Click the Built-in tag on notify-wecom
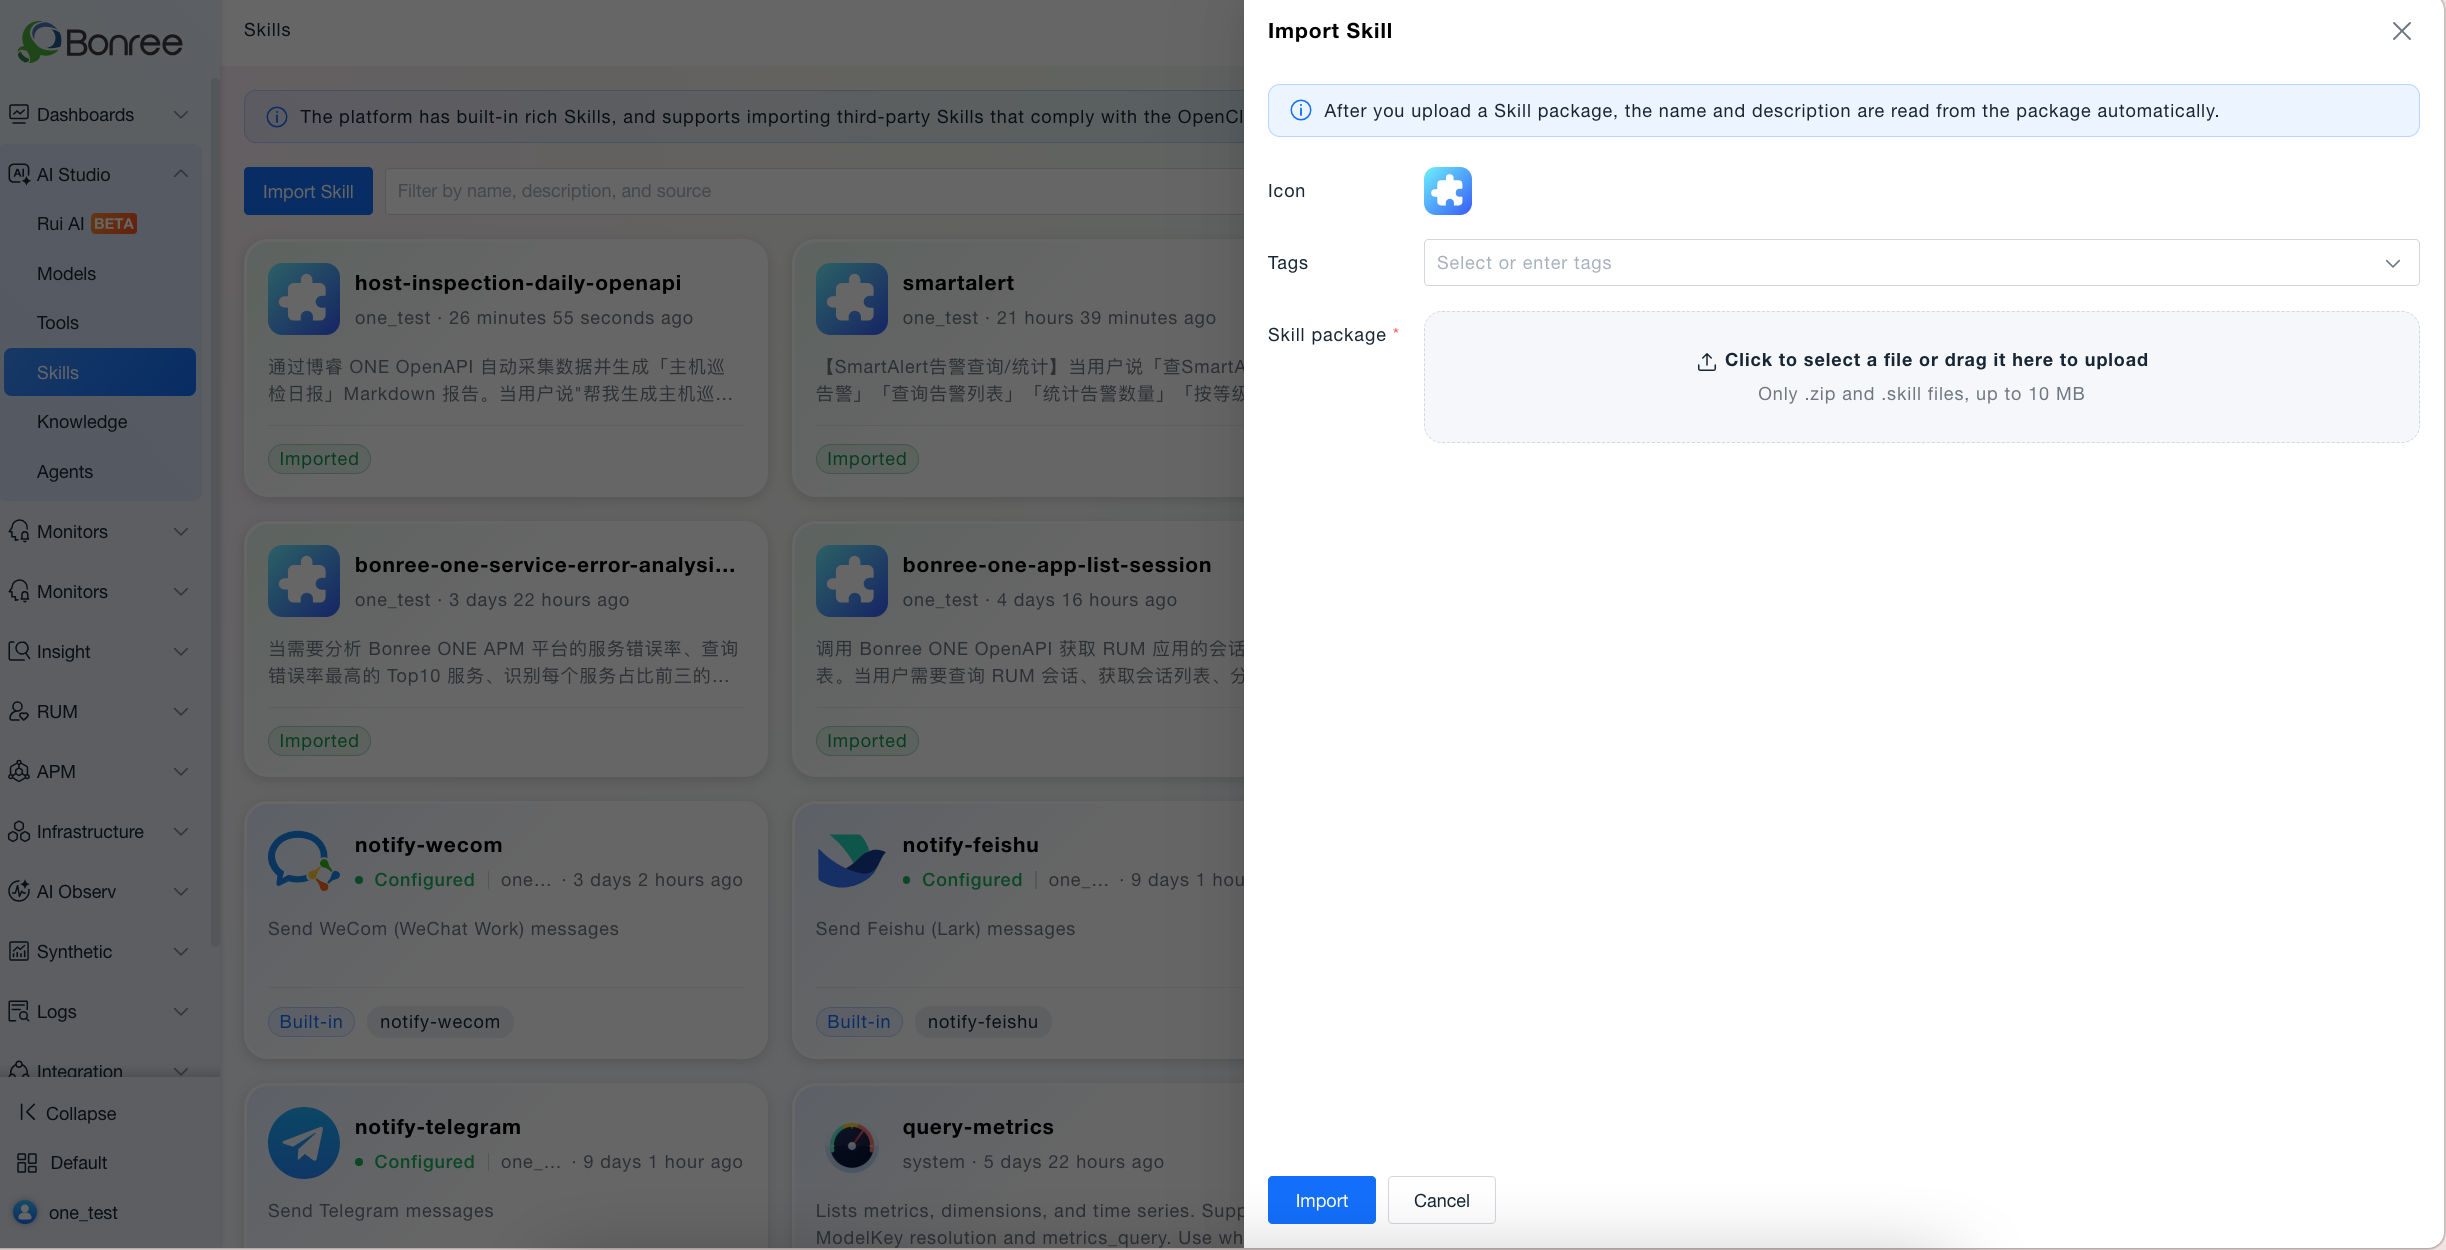 (311, 1021)
